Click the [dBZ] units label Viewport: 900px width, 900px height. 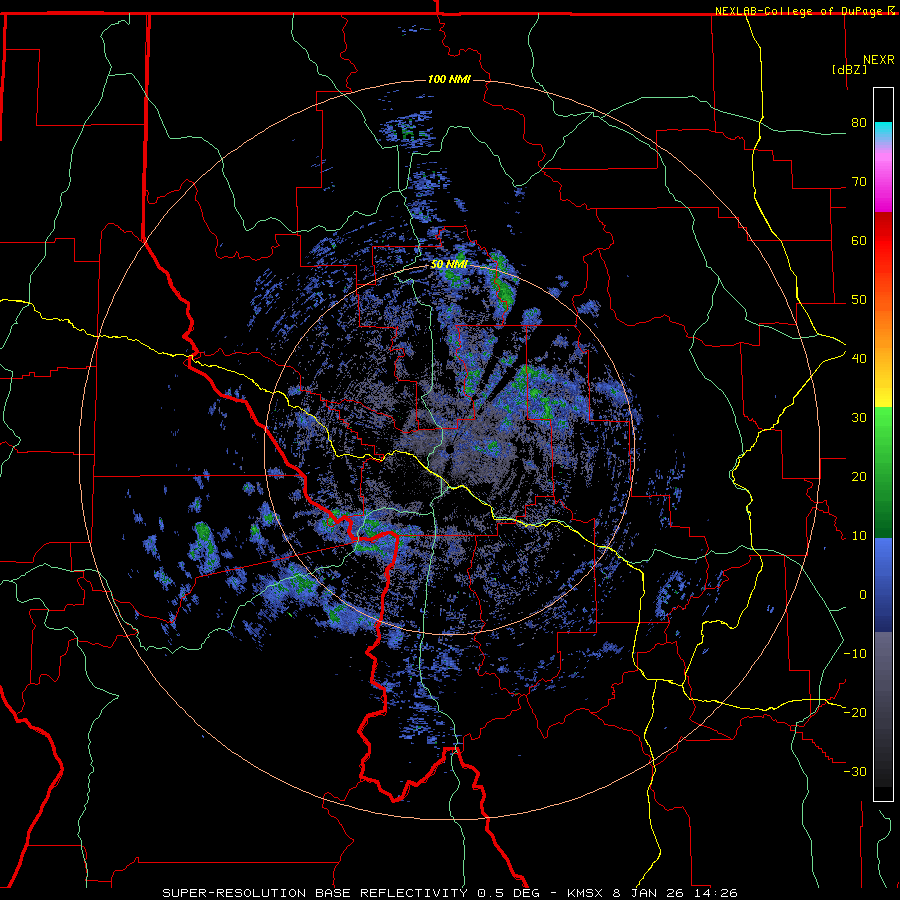pyautogui.click(x=849, y=69)
